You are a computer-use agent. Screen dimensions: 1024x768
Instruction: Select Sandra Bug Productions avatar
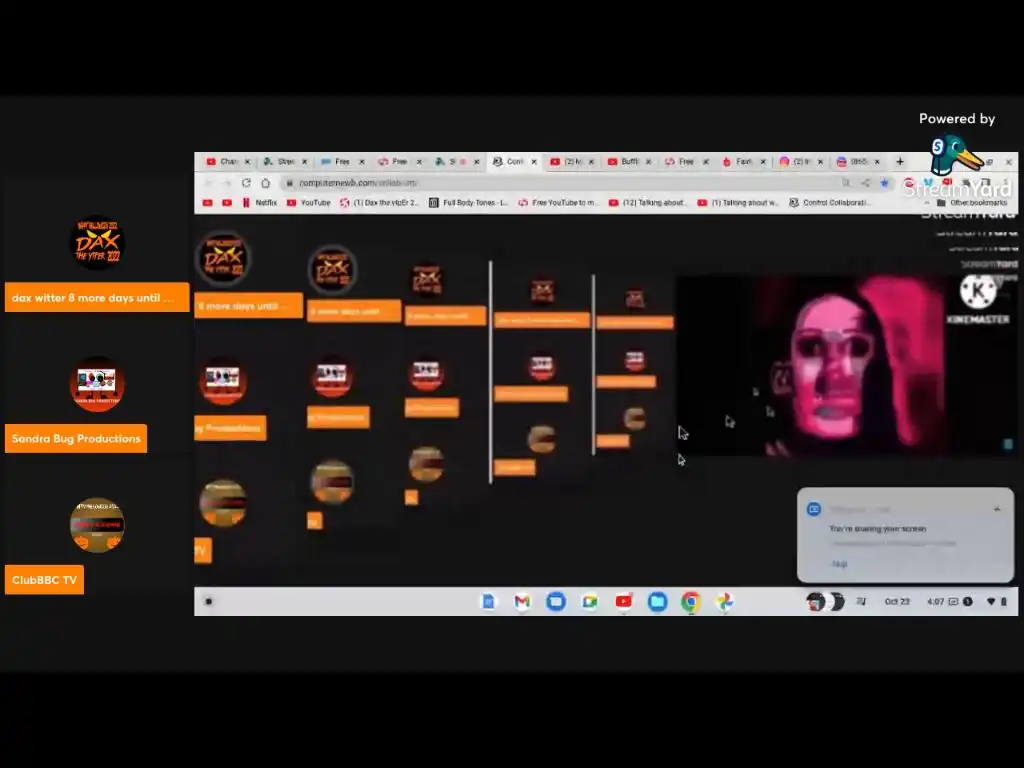[97, 384]
